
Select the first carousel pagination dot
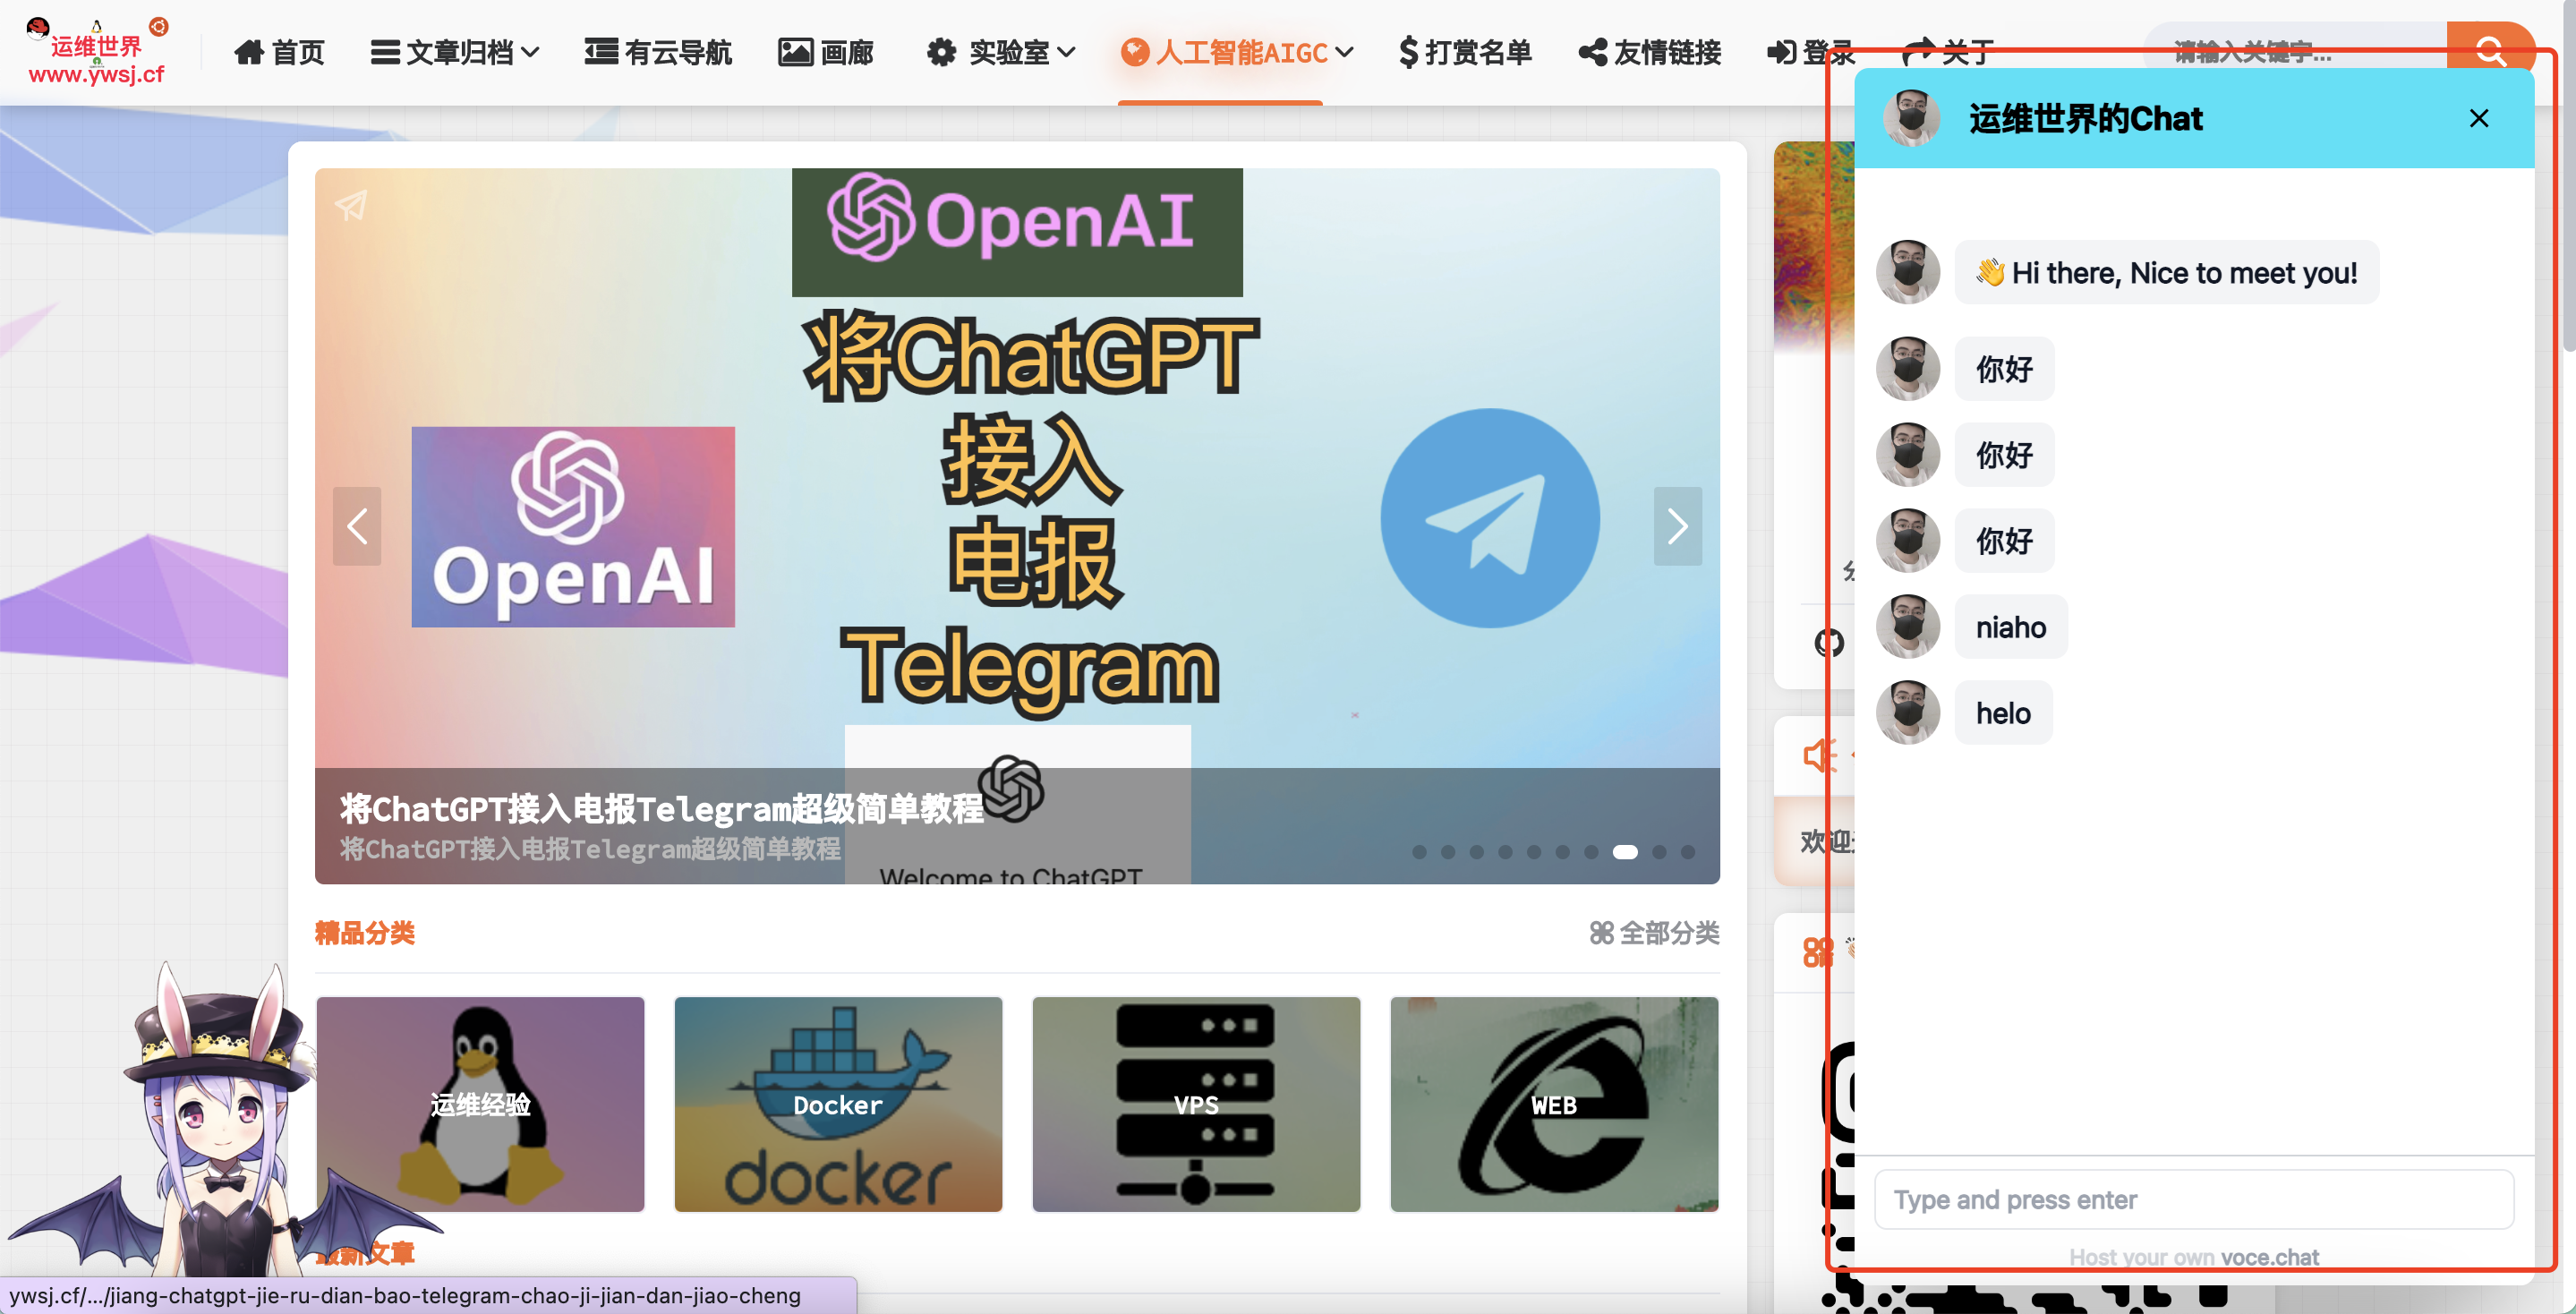pos(1419,852)
